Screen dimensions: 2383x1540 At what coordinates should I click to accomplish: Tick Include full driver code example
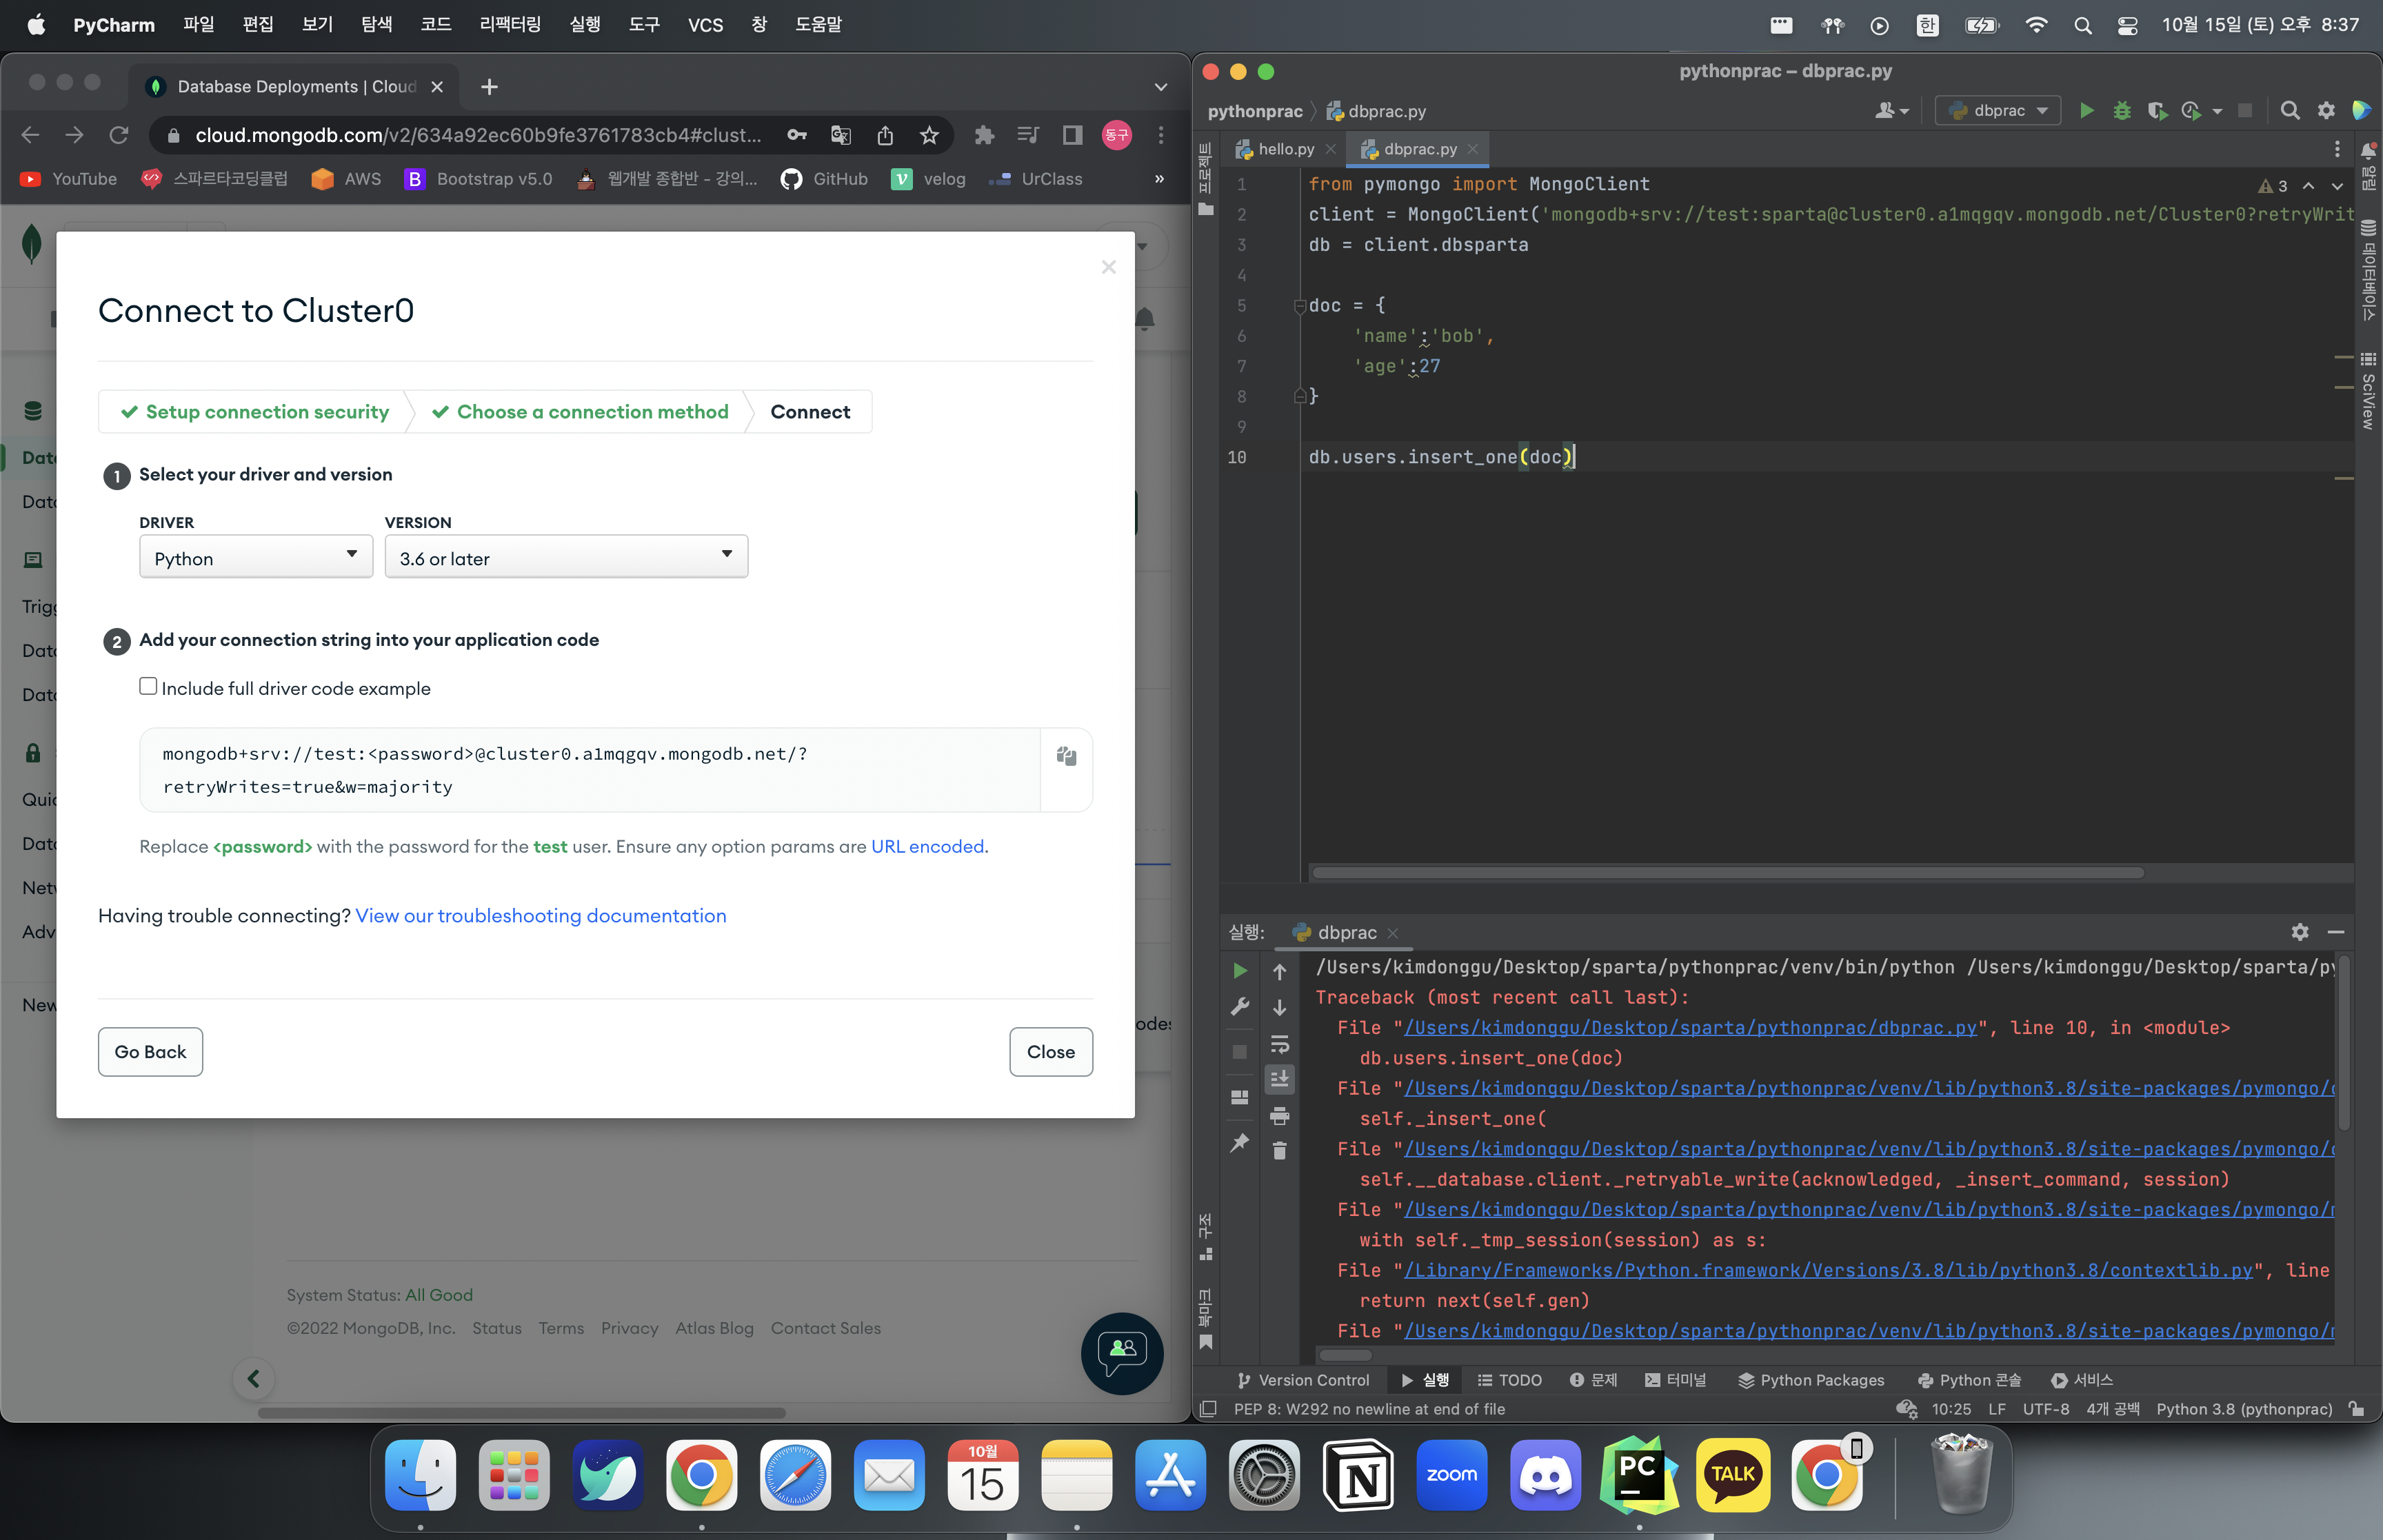click(148, 686)
